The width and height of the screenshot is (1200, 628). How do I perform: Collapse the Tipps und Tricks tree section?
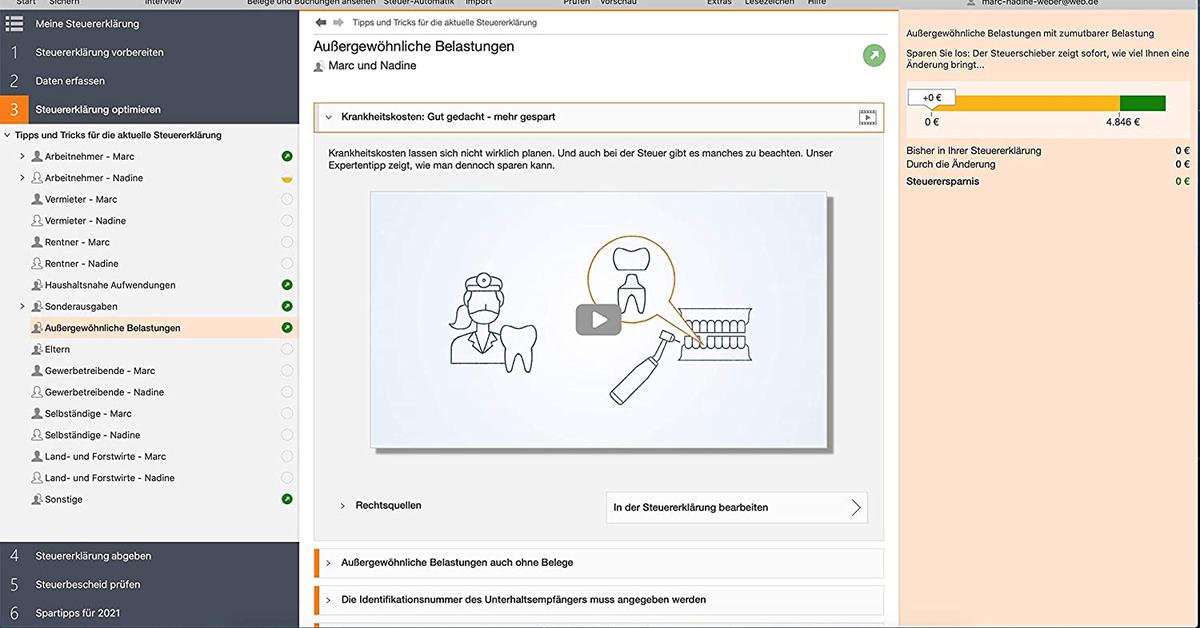(8, 135)
